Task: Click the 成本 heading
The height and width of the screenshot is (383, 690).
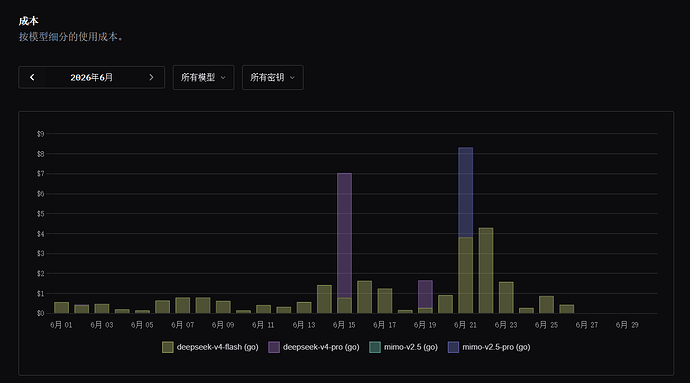Action: click(x=29, y=21)
